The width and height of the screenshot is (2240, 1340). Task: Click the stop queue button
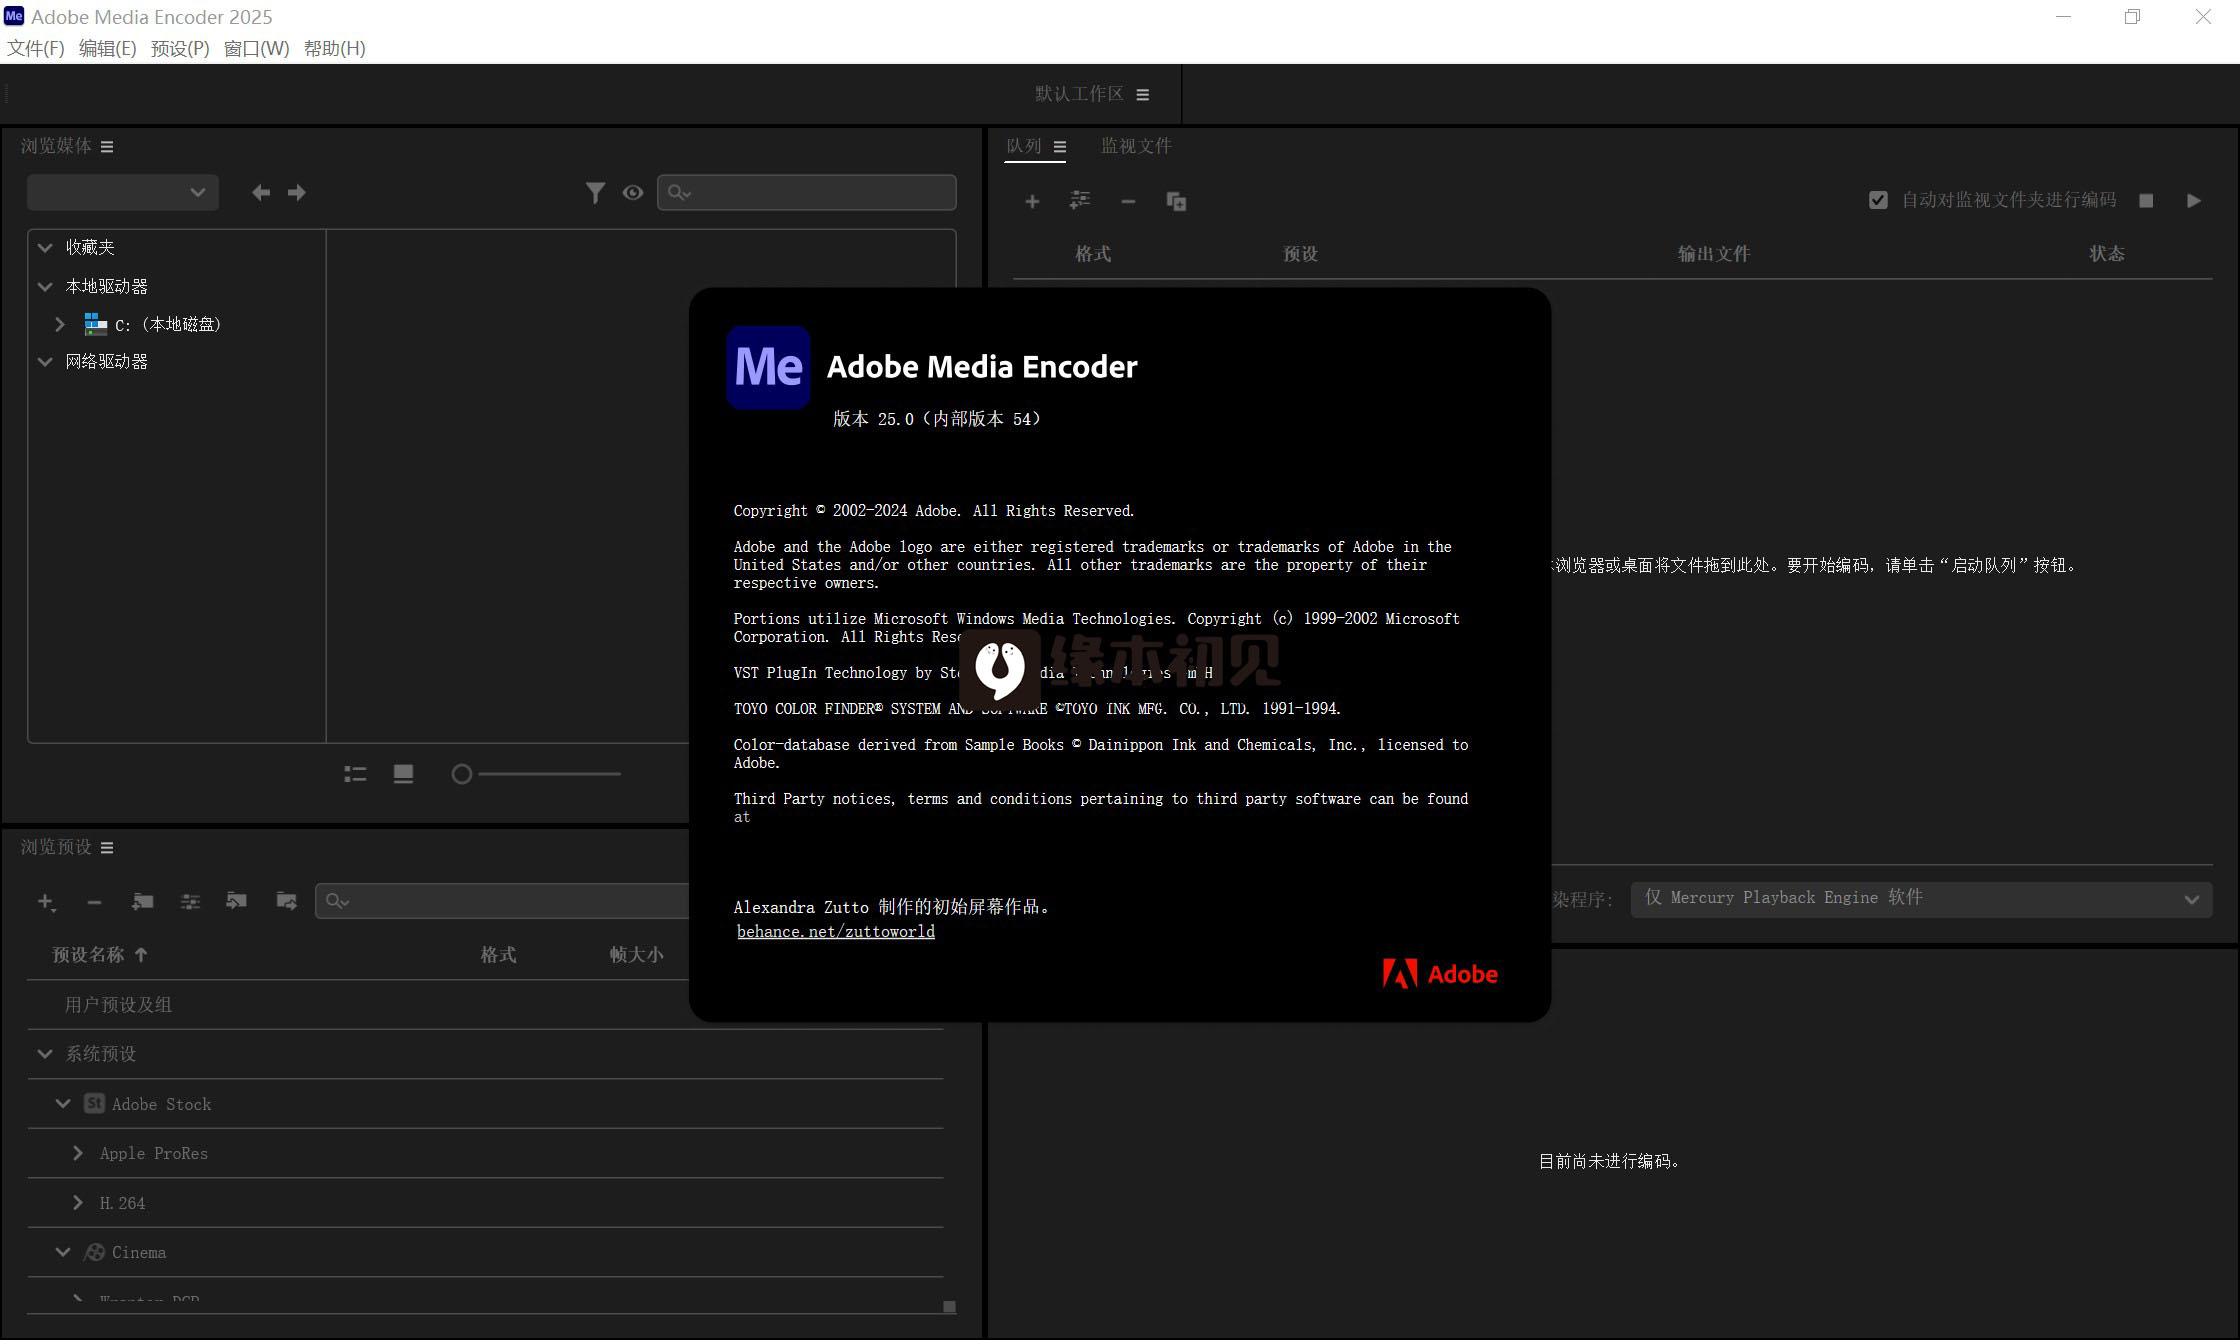click(x=2146, y=200)
